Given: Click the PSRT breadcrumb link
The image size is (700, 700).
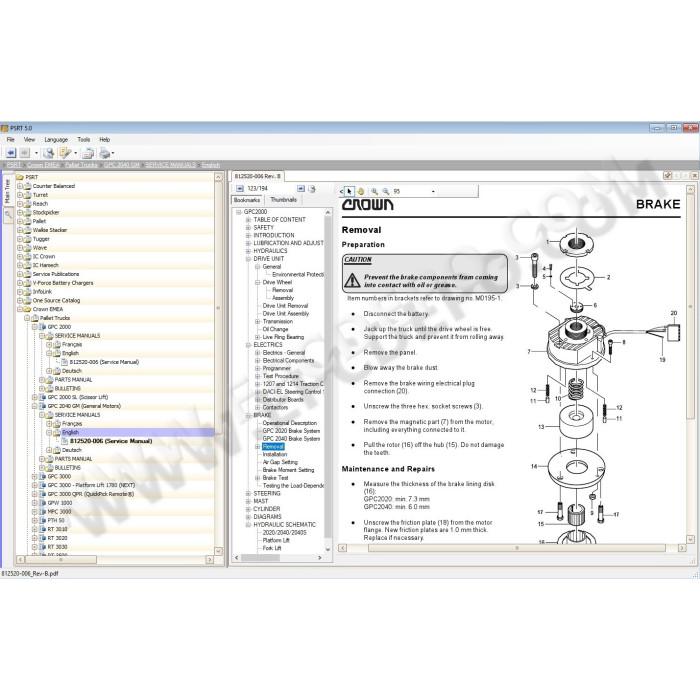Looking at the screenshot, I should coord(14,165).
